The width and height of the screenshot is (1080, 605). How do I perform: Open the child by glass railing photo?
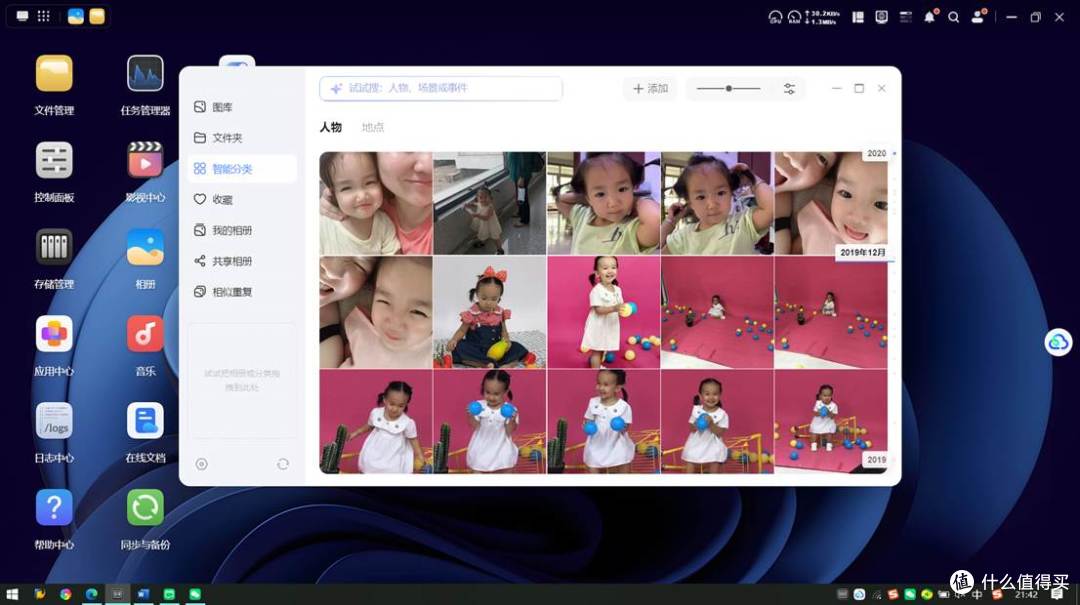pyautogui.click(x=490, y=203)
